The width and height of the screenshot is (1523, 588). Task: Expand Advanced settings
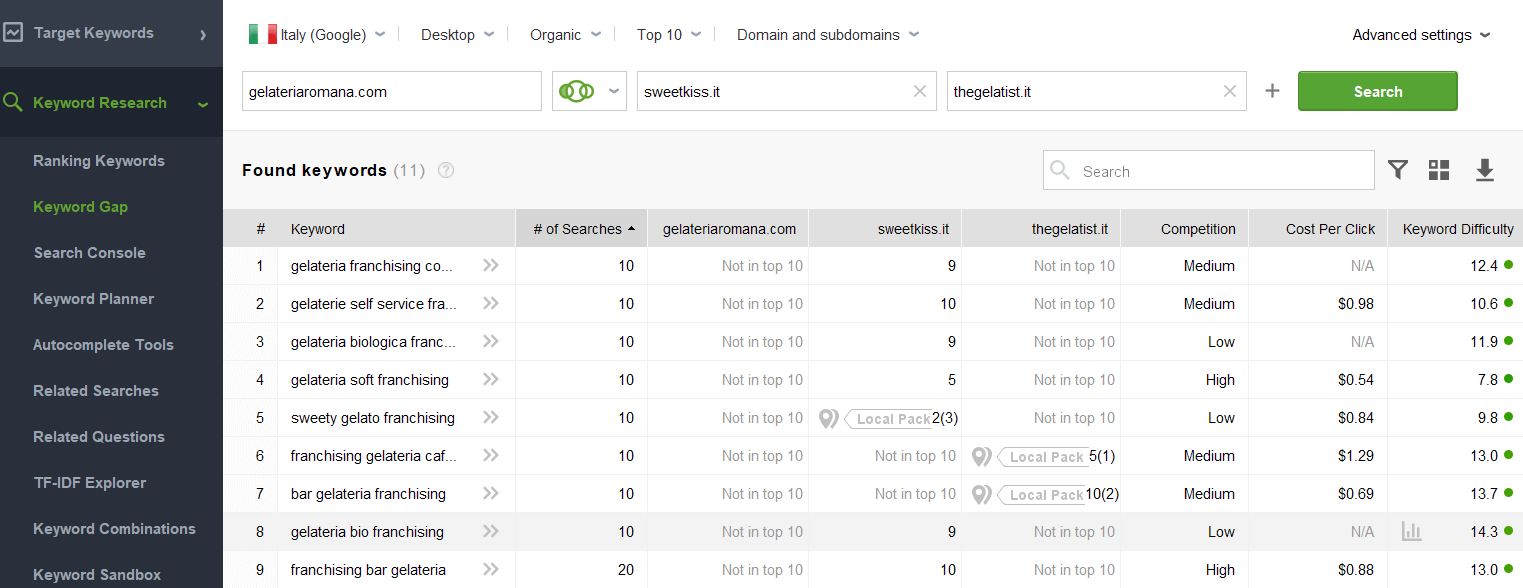tap(1421, 34)
